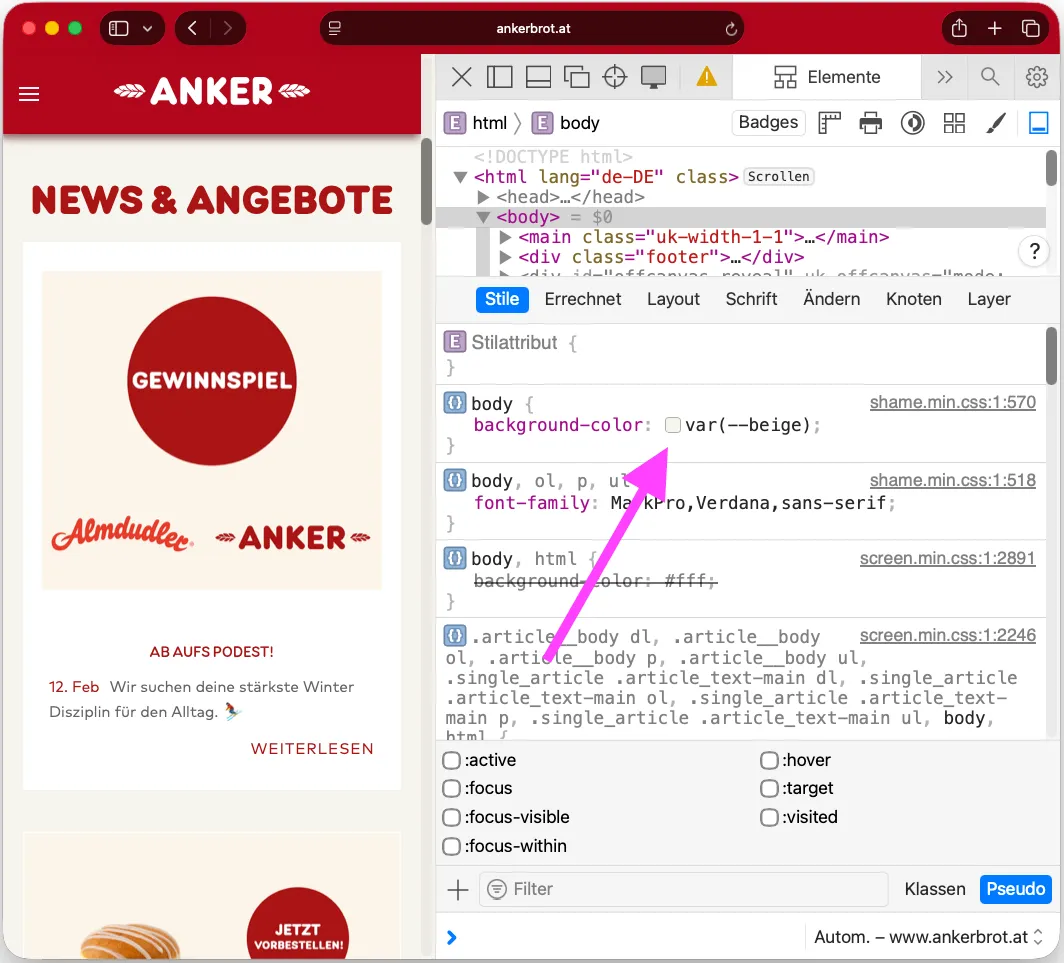Collapse the html element in the DOM tree
This screenshot has height=963, width=1064.
459,176
